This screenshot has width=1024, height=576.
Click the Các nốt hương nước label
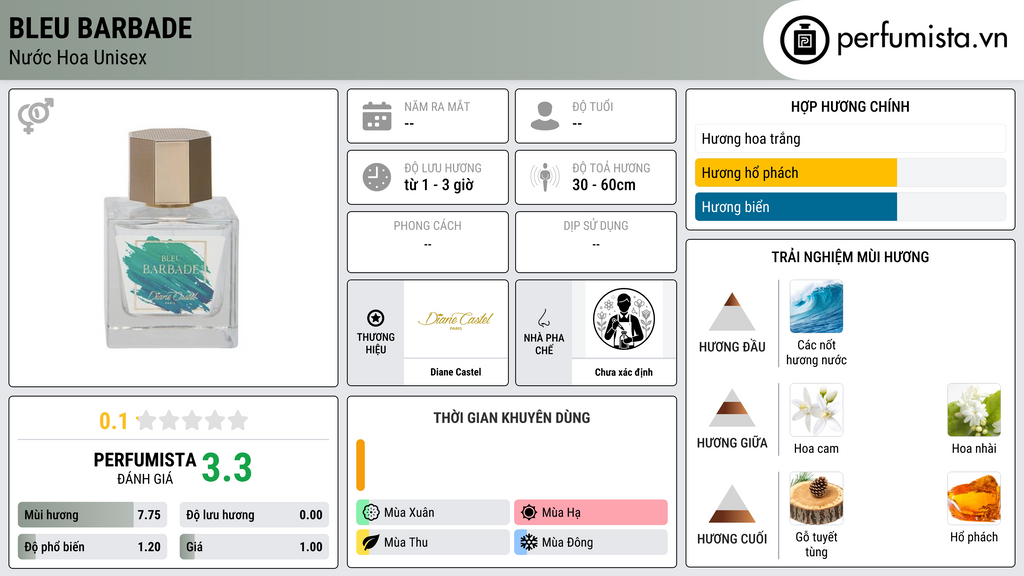coord(816,353)
